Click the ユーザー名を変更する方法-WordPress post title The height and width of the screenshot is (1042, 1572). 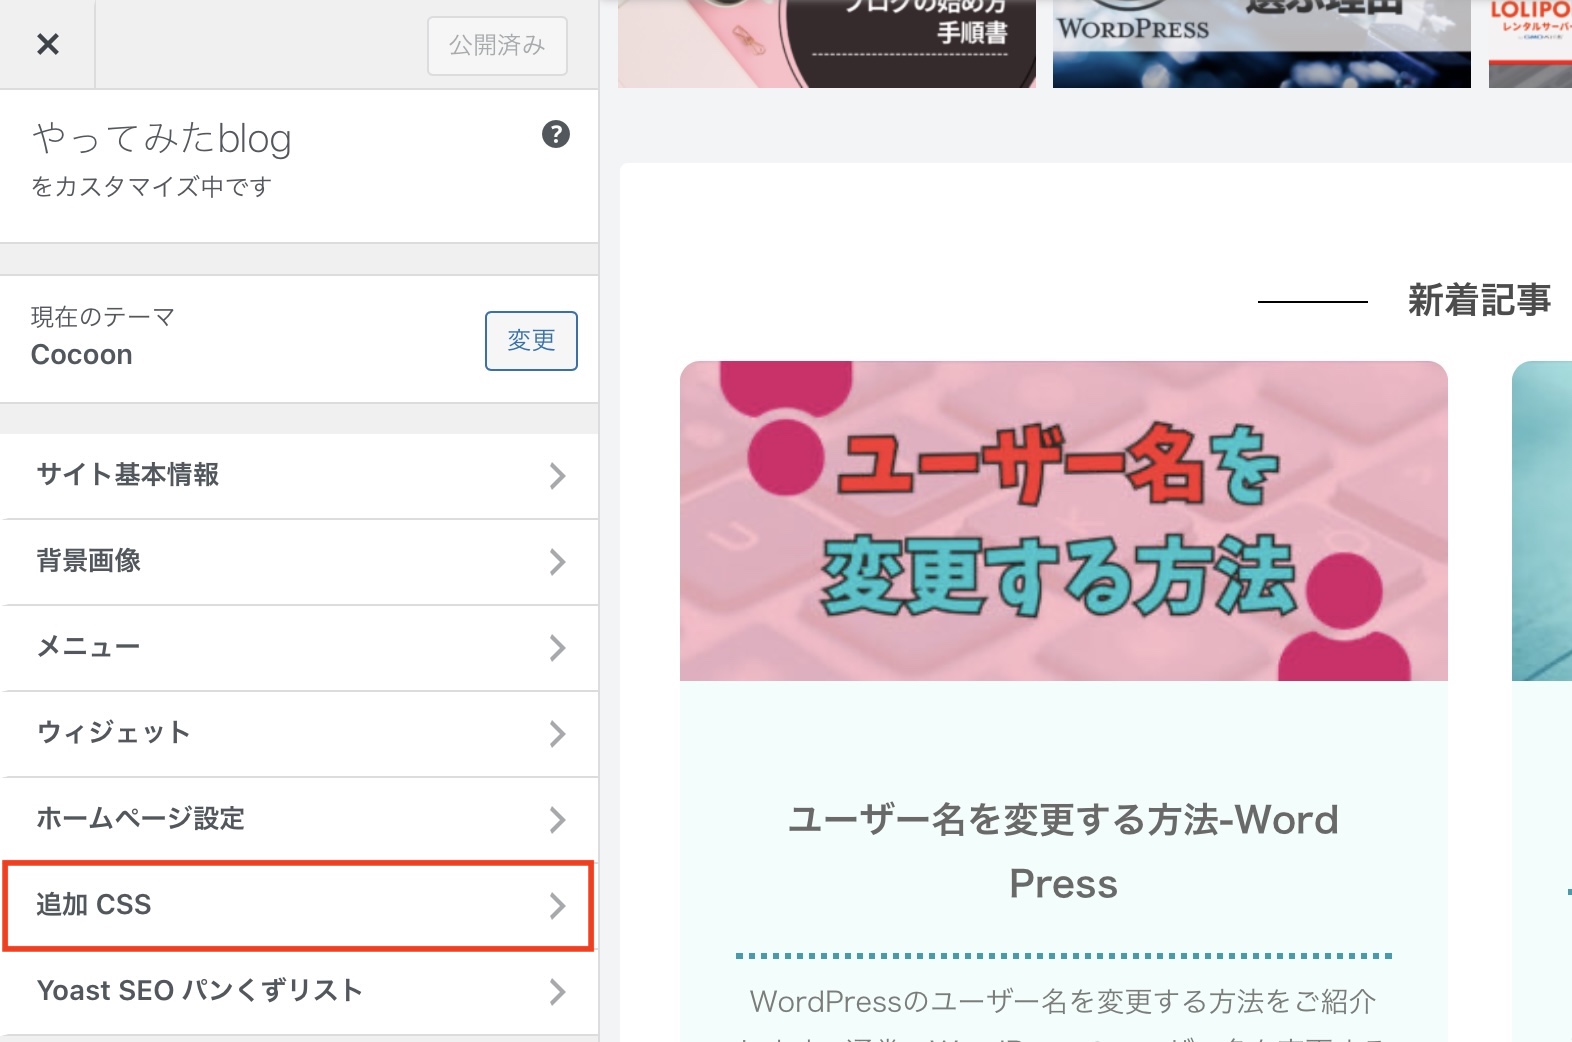click(x=1063, y=851)
